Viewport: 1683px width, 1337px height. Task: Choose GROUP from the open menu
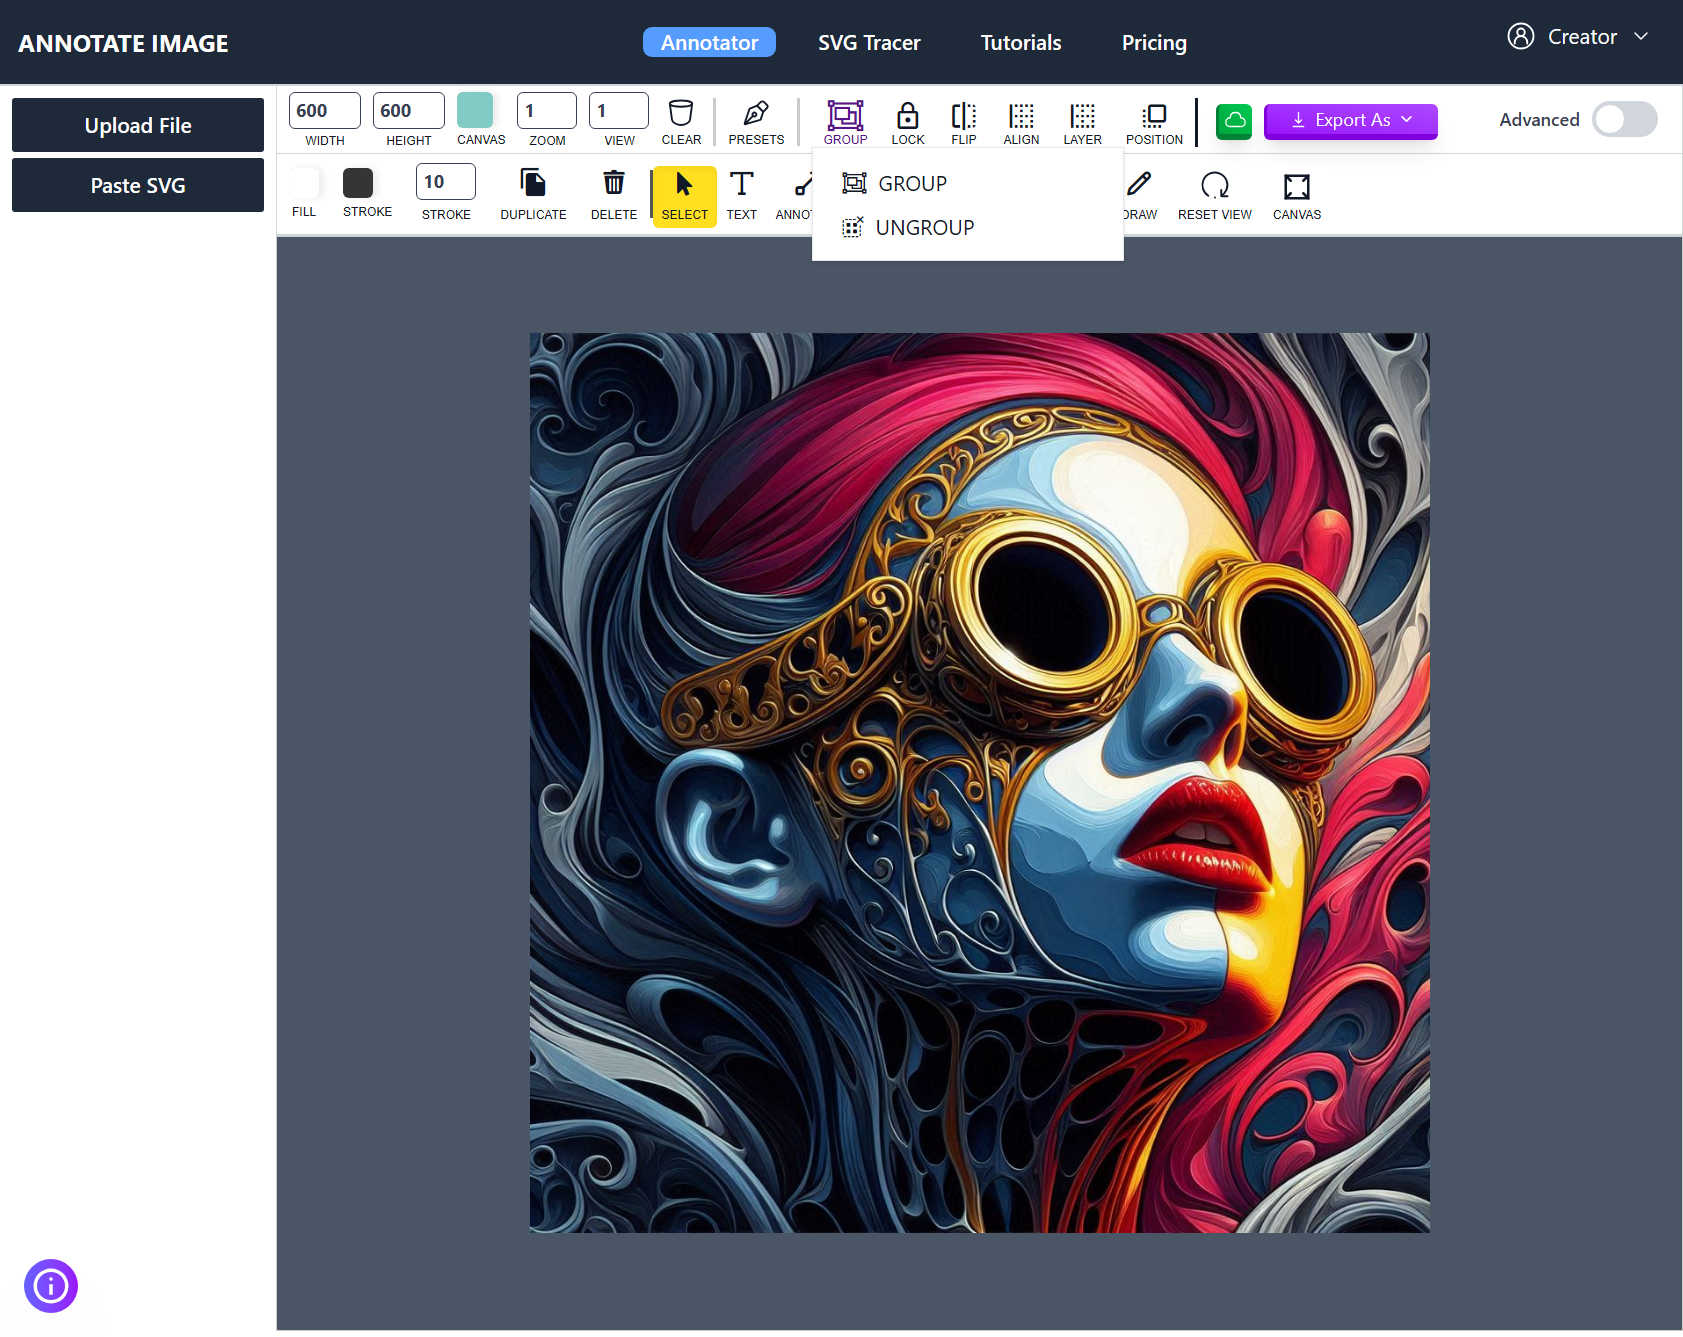910,183
